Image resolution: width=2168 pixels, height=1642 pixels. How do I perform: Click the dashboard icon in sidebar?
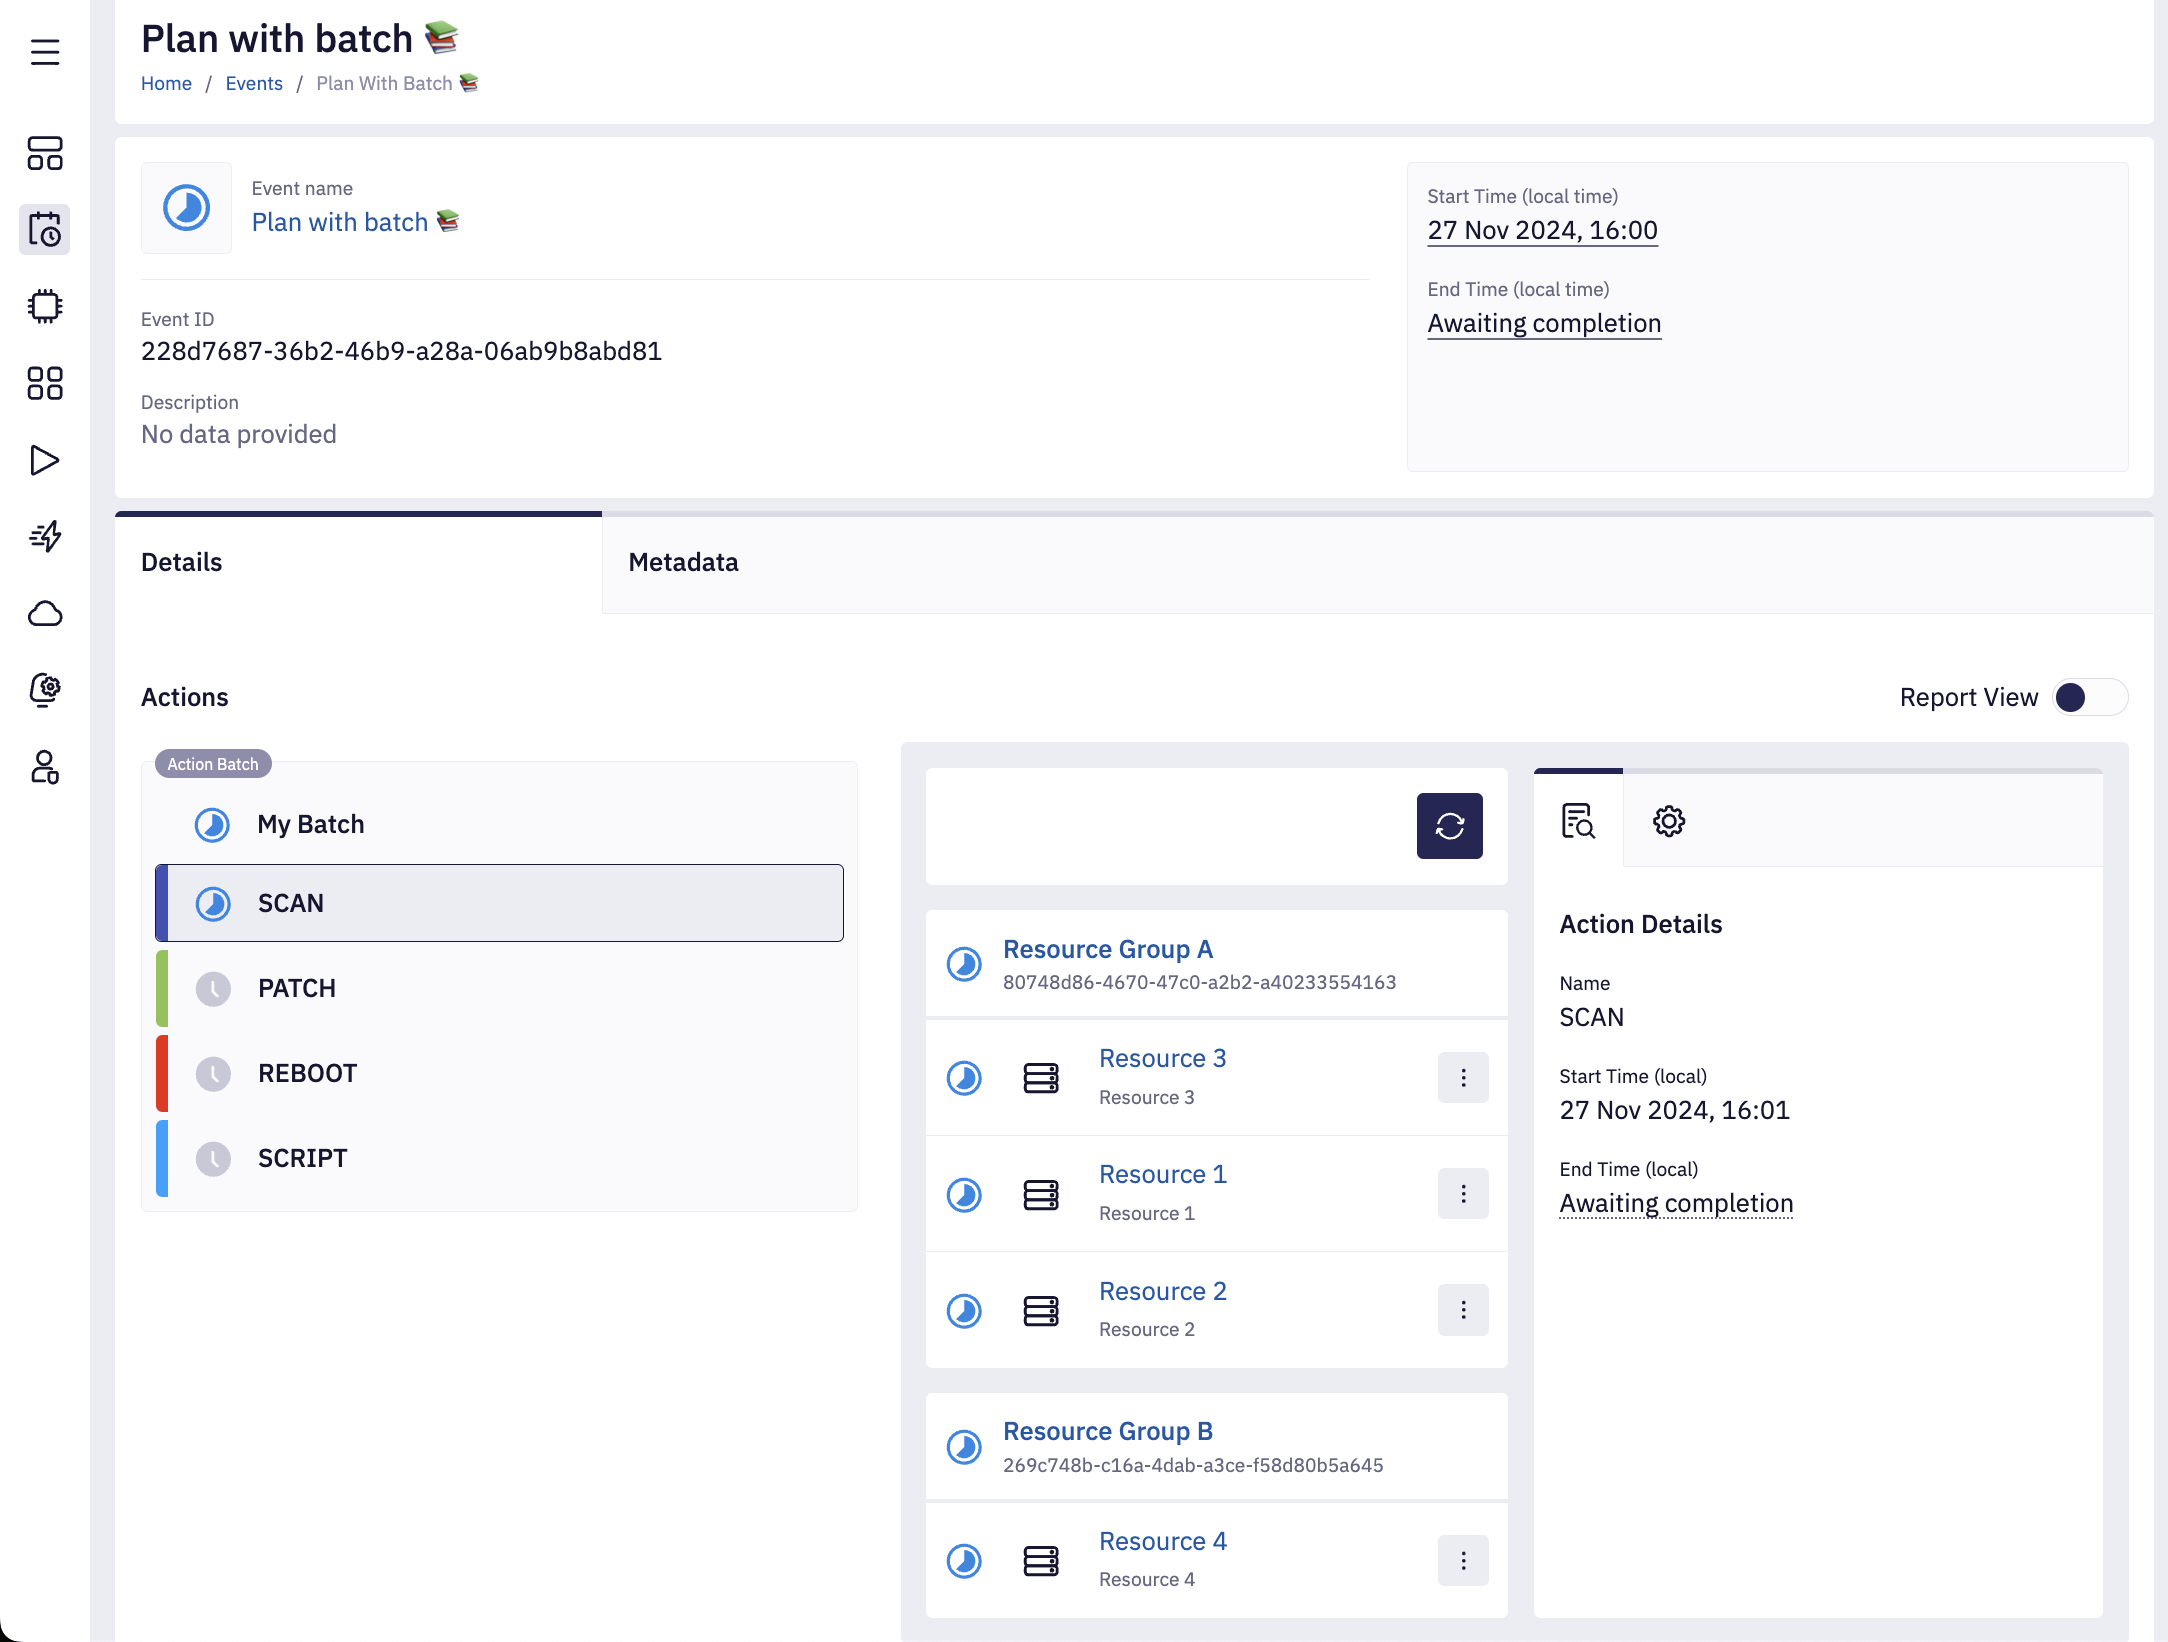point(45,153)
